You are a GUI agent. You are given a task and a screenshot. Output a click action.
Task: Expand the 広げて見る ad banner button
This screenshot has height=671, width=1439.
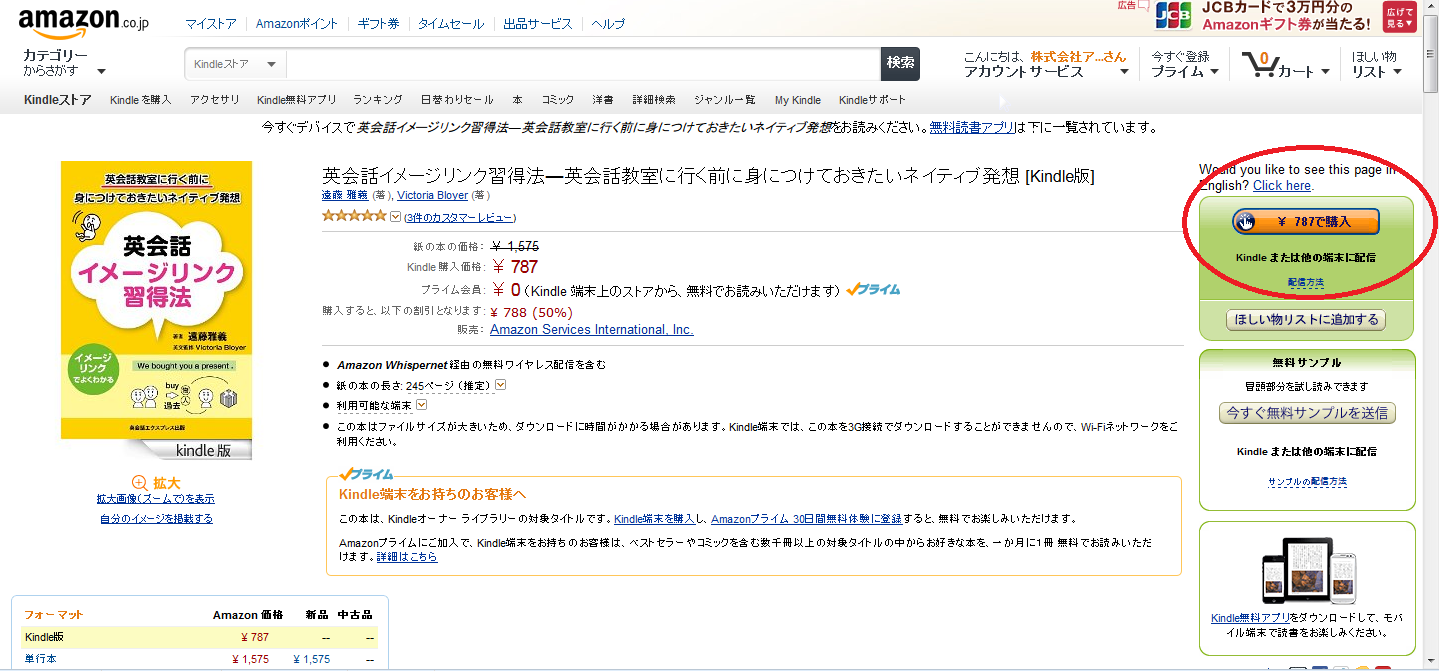click(1400, 16)
